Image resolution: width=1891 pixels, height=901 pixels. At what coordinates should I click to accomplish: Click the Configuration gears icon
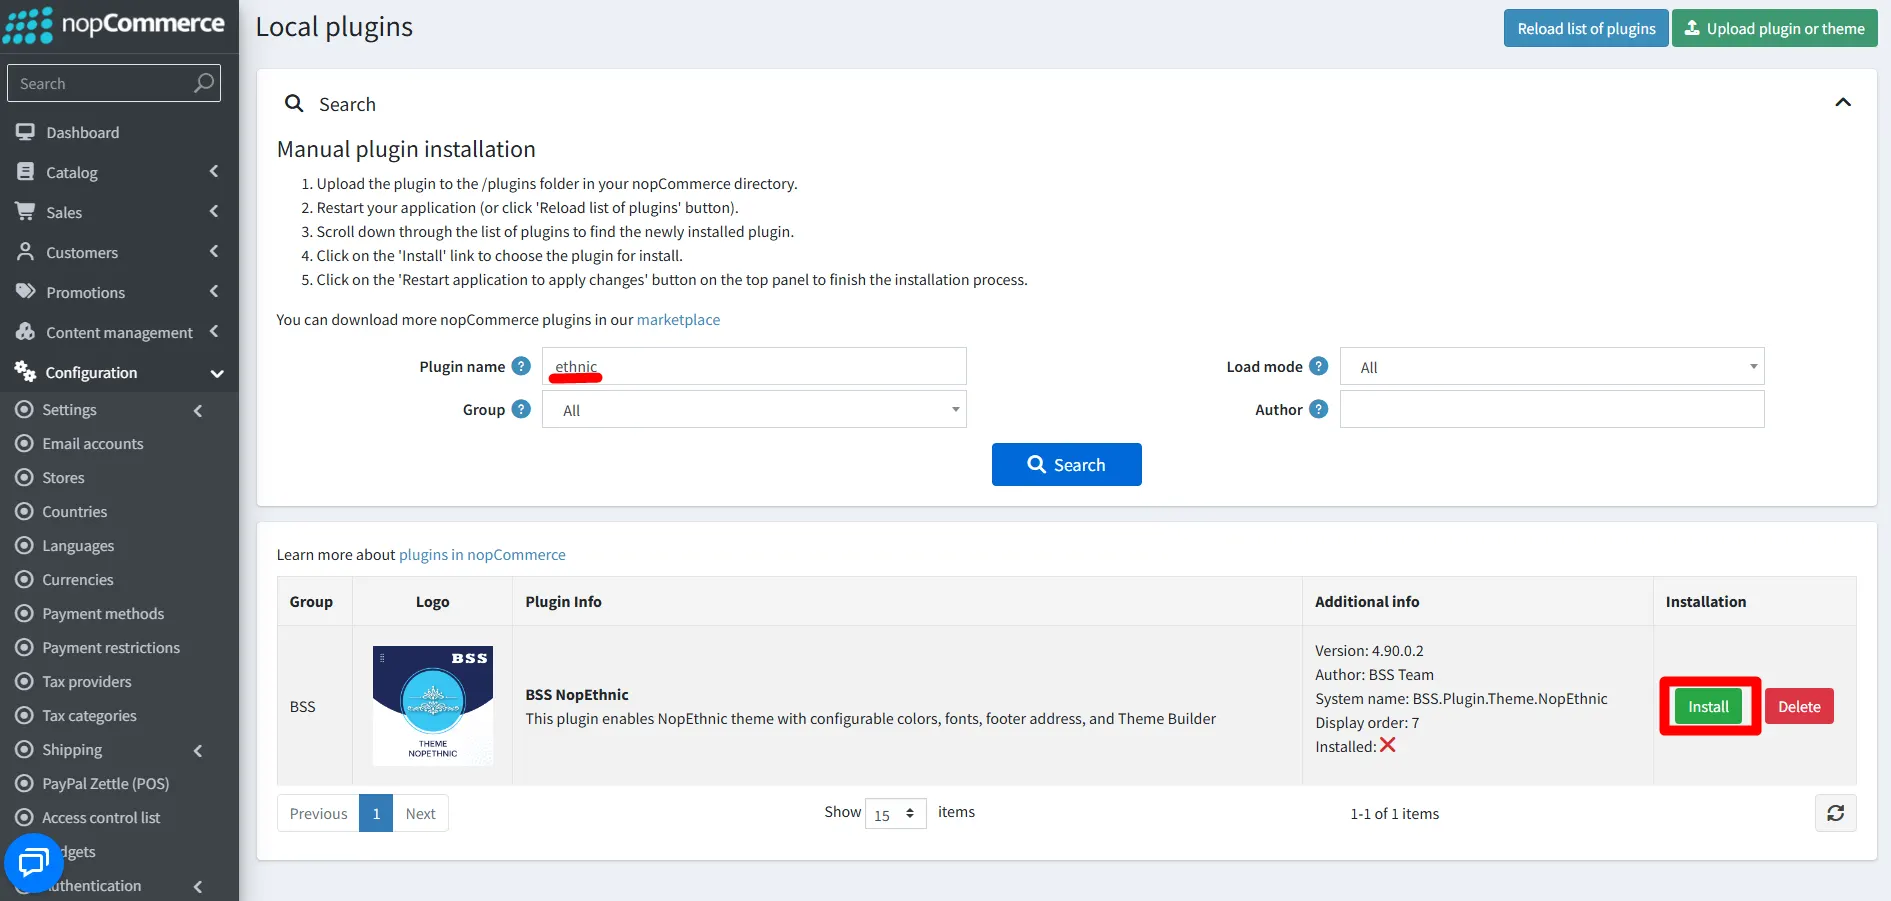[x=25, y=372]
